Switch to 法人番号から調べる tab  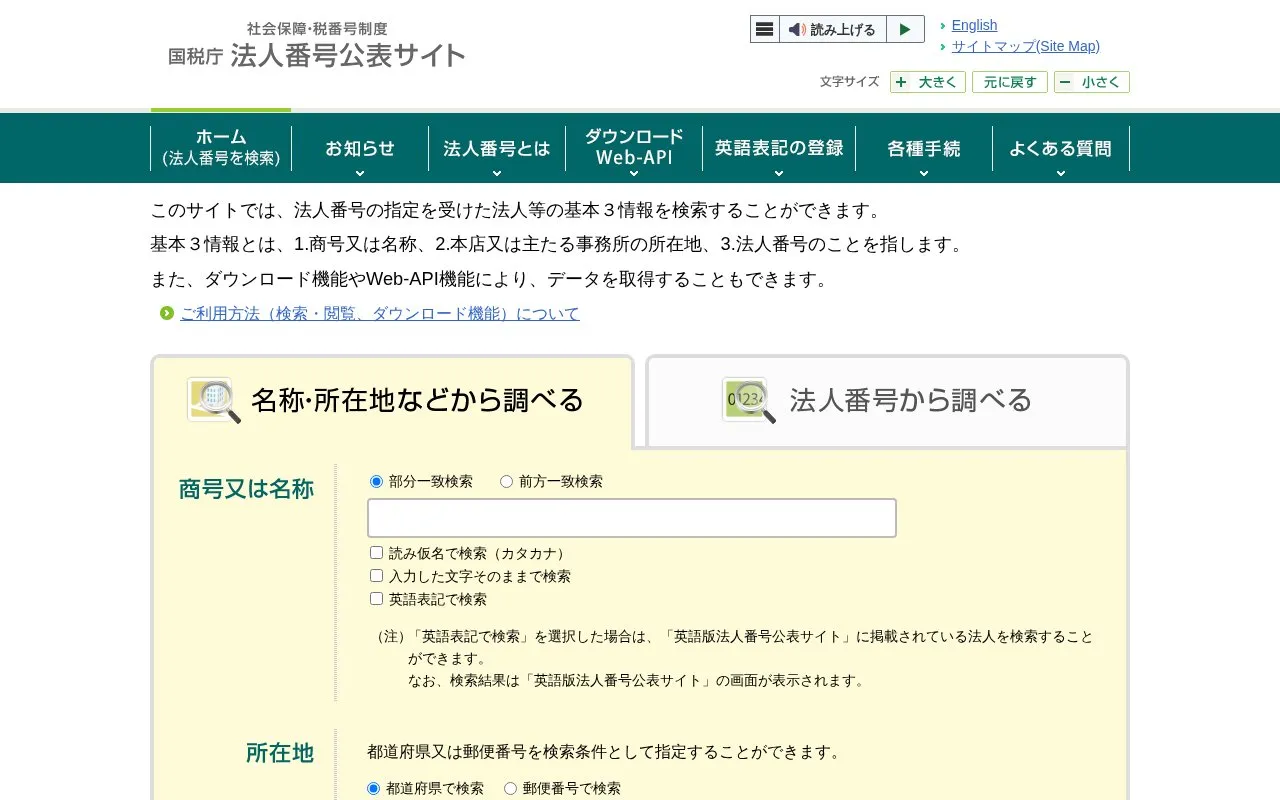click(887, 401)
